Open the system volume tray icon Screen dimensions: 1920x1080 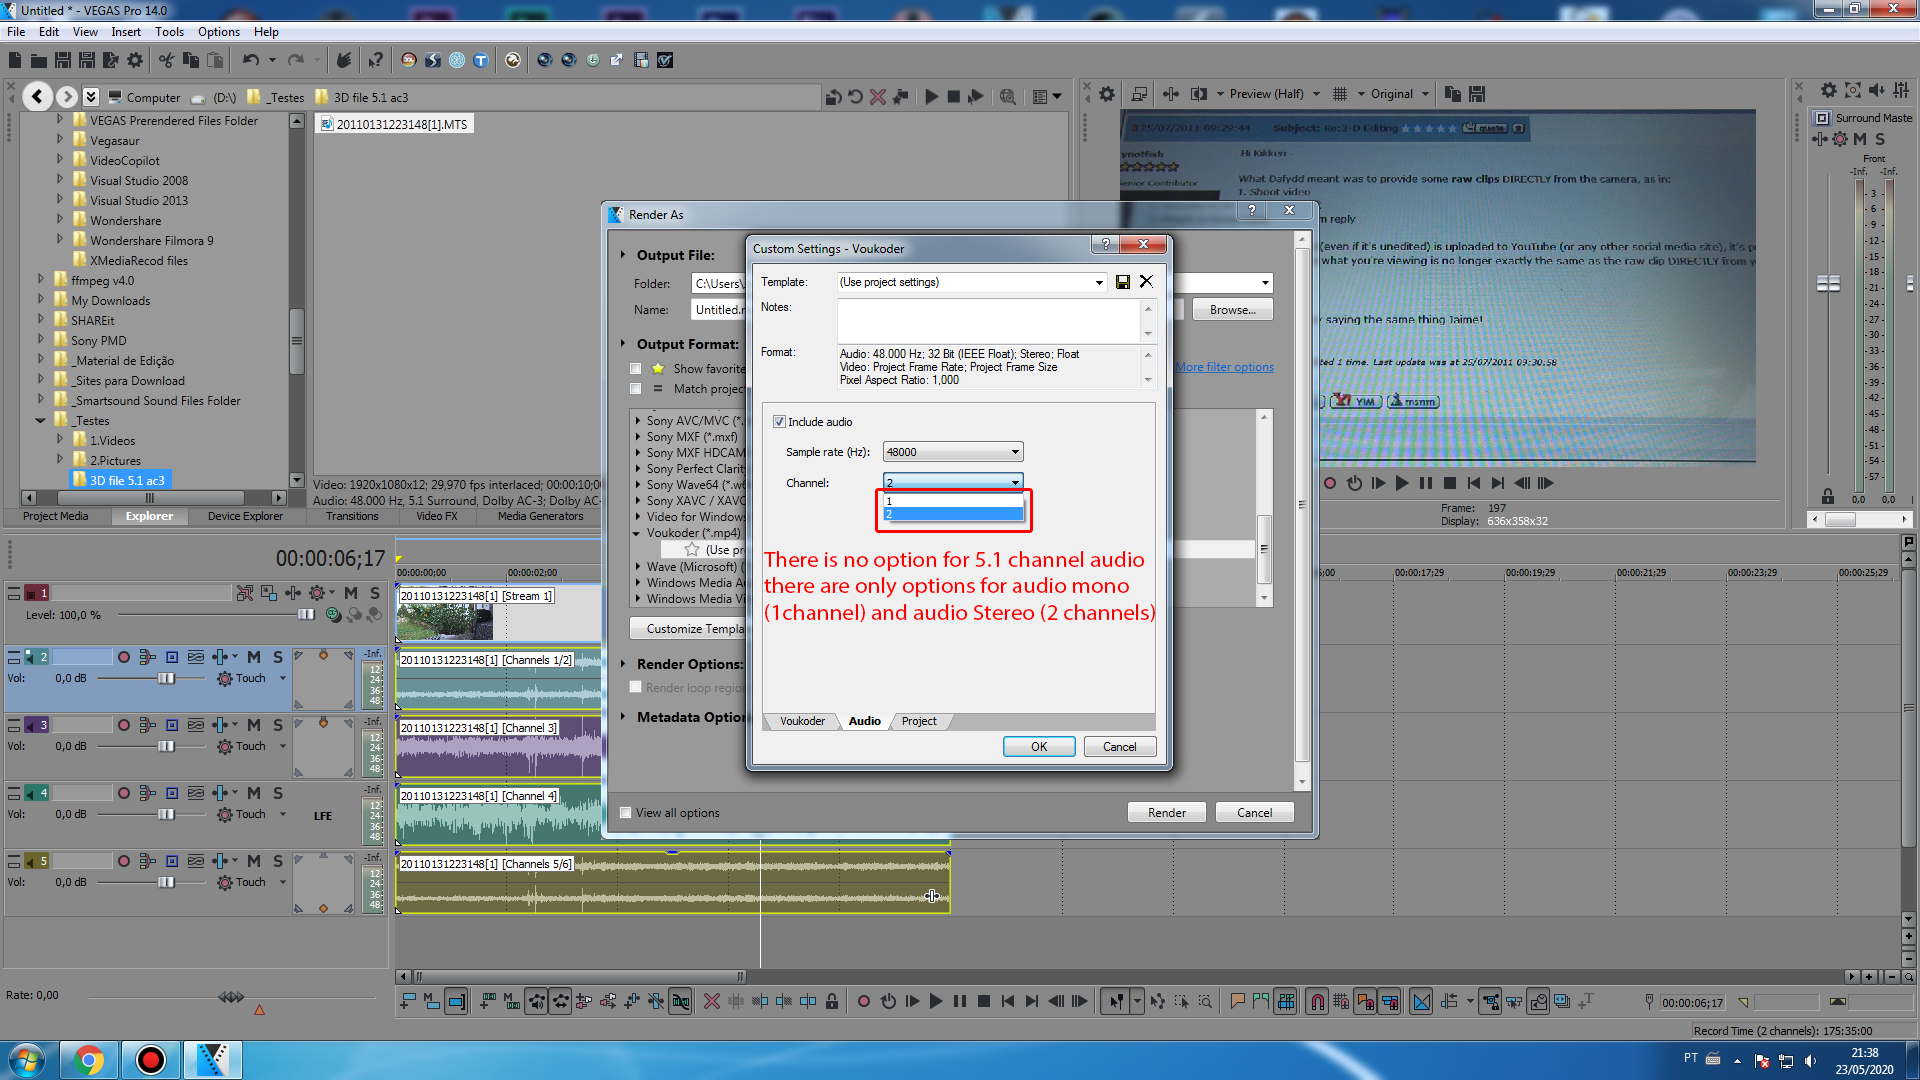point(1810,1060)
